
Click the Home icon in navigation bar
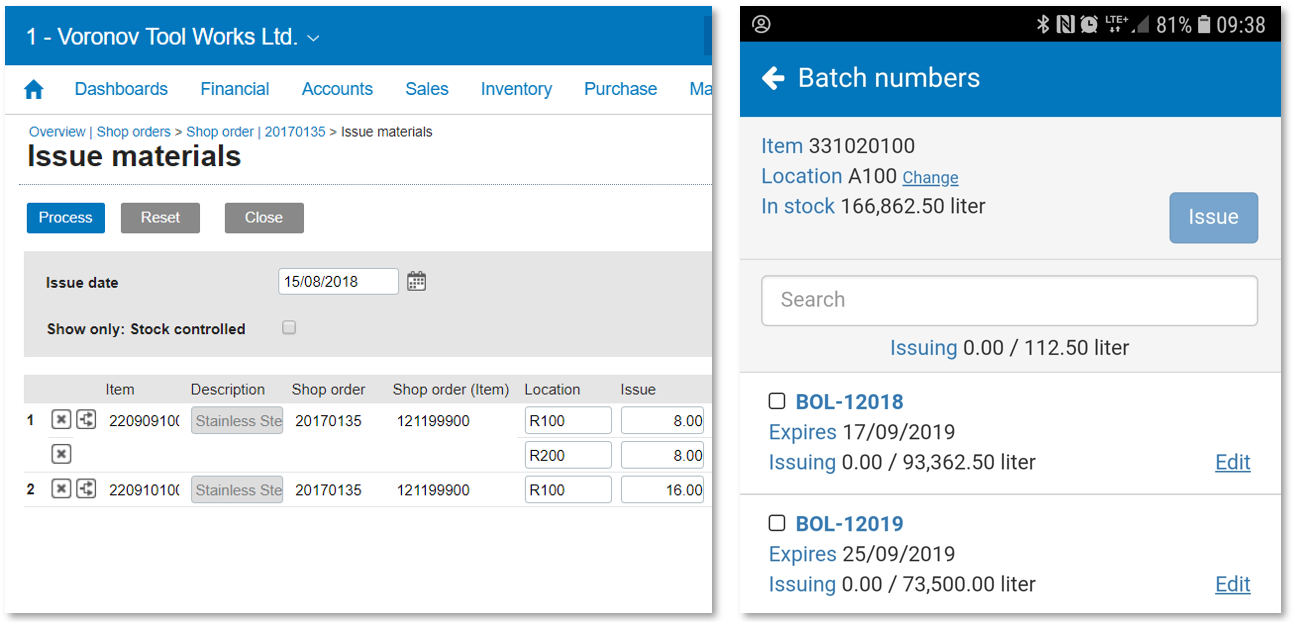(x=34, y=90)
